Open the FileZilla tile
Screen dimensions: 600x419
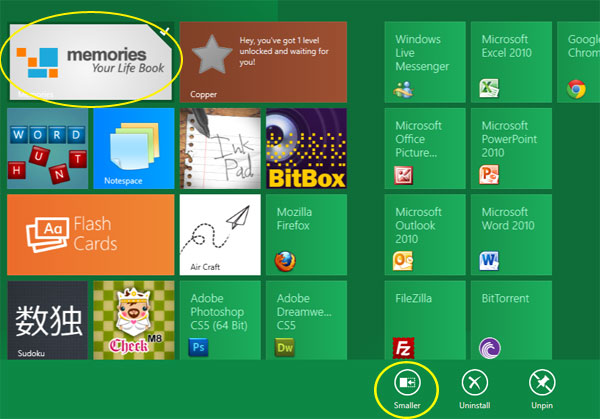pyautogui.click(x=425, y=320)
